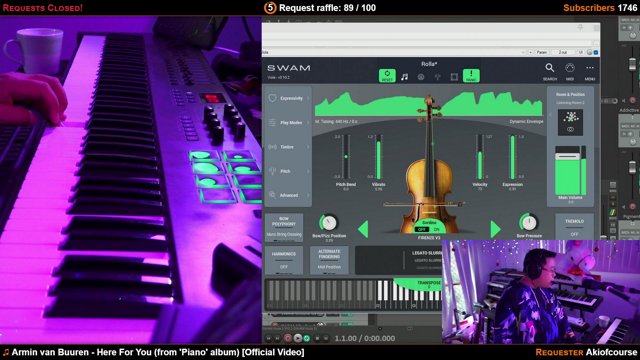Viewport: 640px width, 360px height.
Task: Click the pause button in DAW transport
Action: click(326, 338)
